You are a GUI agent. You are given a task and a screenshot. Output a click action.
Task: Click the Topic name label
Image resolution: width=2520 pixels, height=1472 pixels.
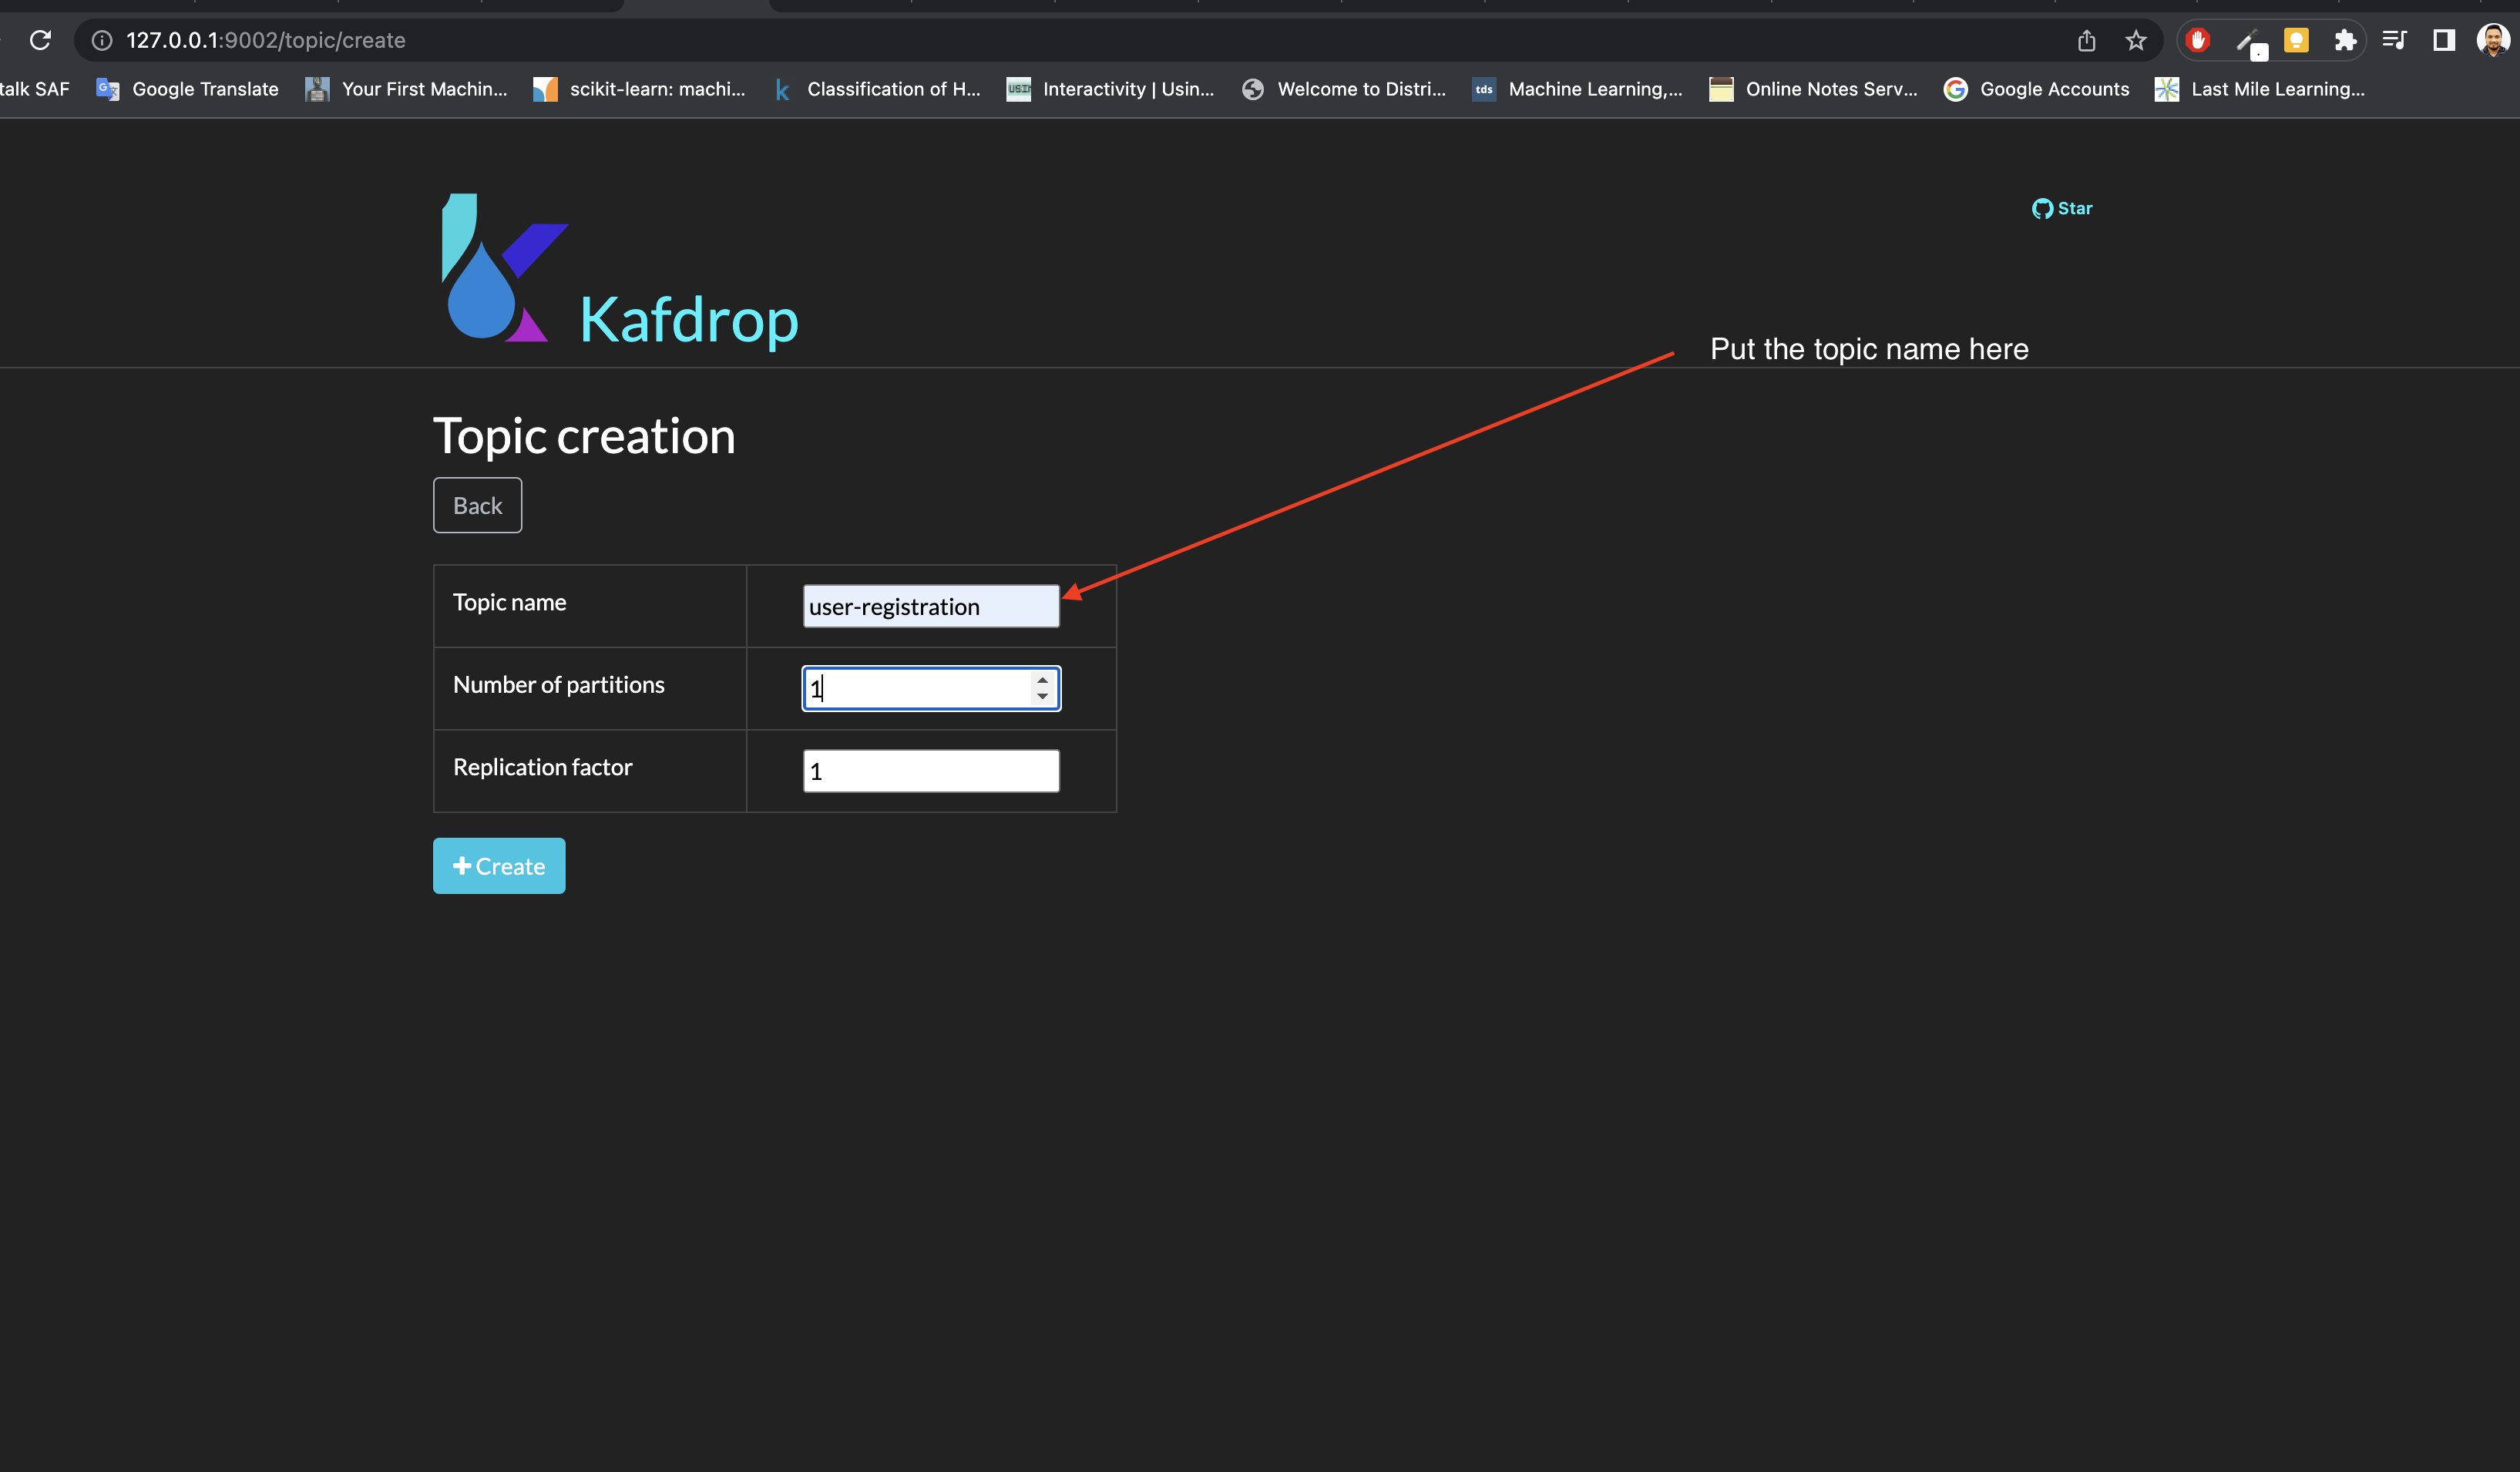pyautogui.click(x=509, y=602)
